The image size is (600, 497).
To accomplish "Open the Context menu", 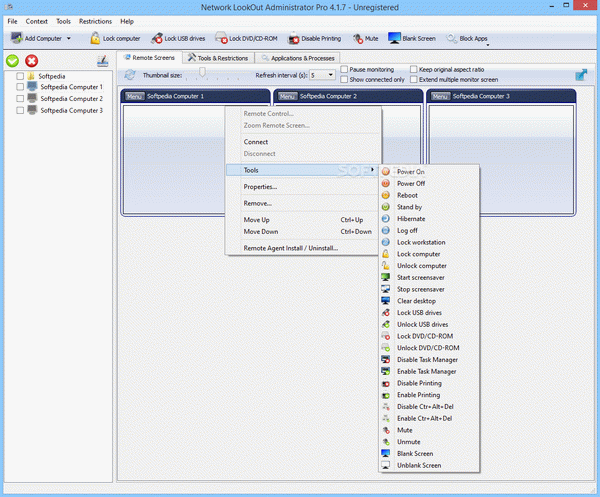I will tap(37, 21).
